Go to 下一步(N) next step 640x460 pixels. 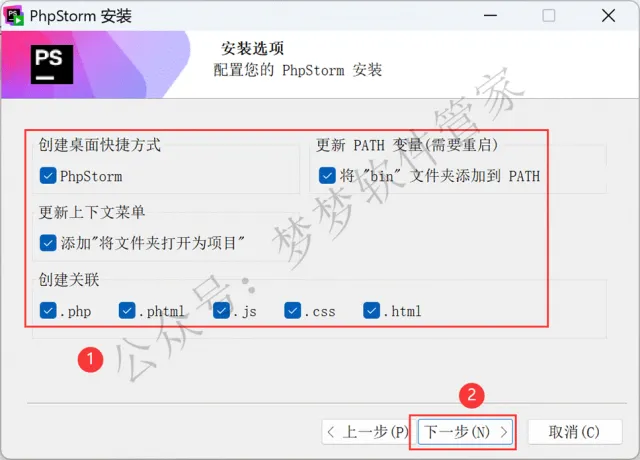[x=465, y=432]
